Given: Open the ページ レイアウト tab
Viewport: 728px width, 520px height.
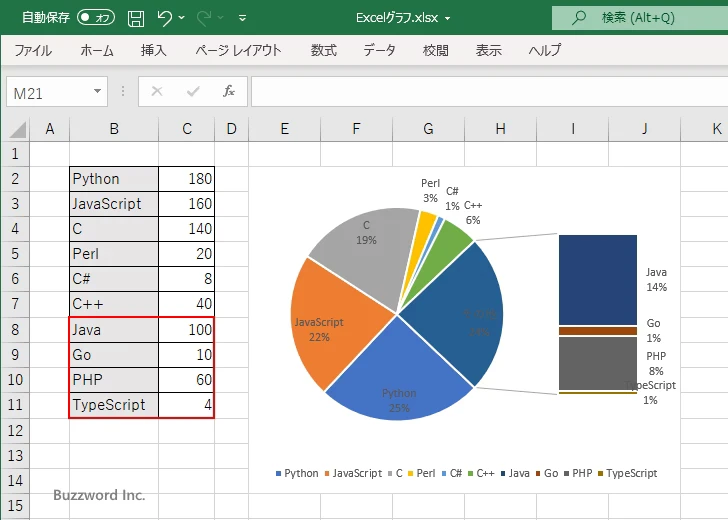Looking at the screenshot, I should pyautogui.click(x=238, y=50).
